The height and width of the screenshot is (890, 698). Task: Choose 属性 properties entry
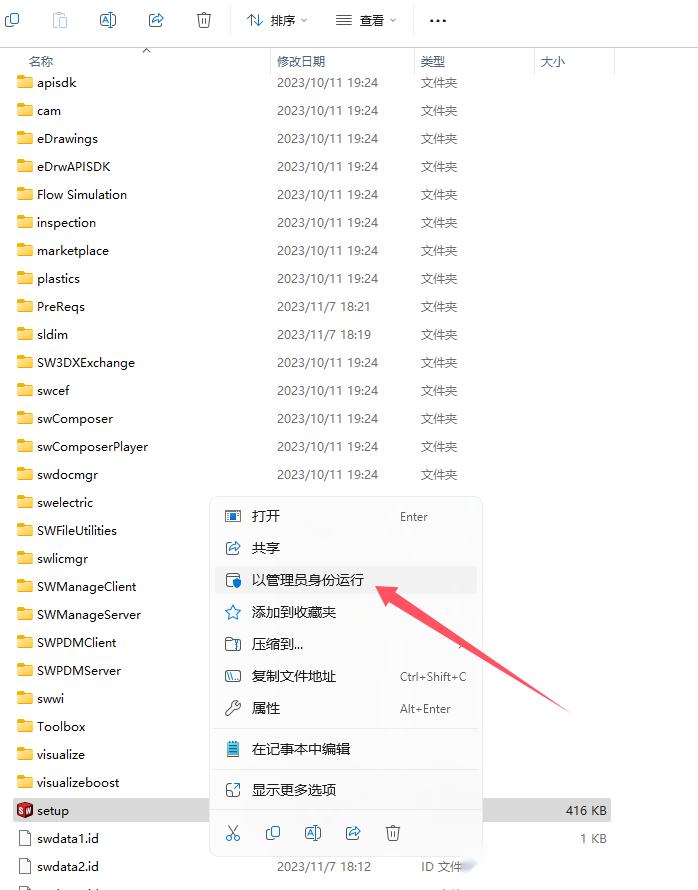tap(346, 708)
